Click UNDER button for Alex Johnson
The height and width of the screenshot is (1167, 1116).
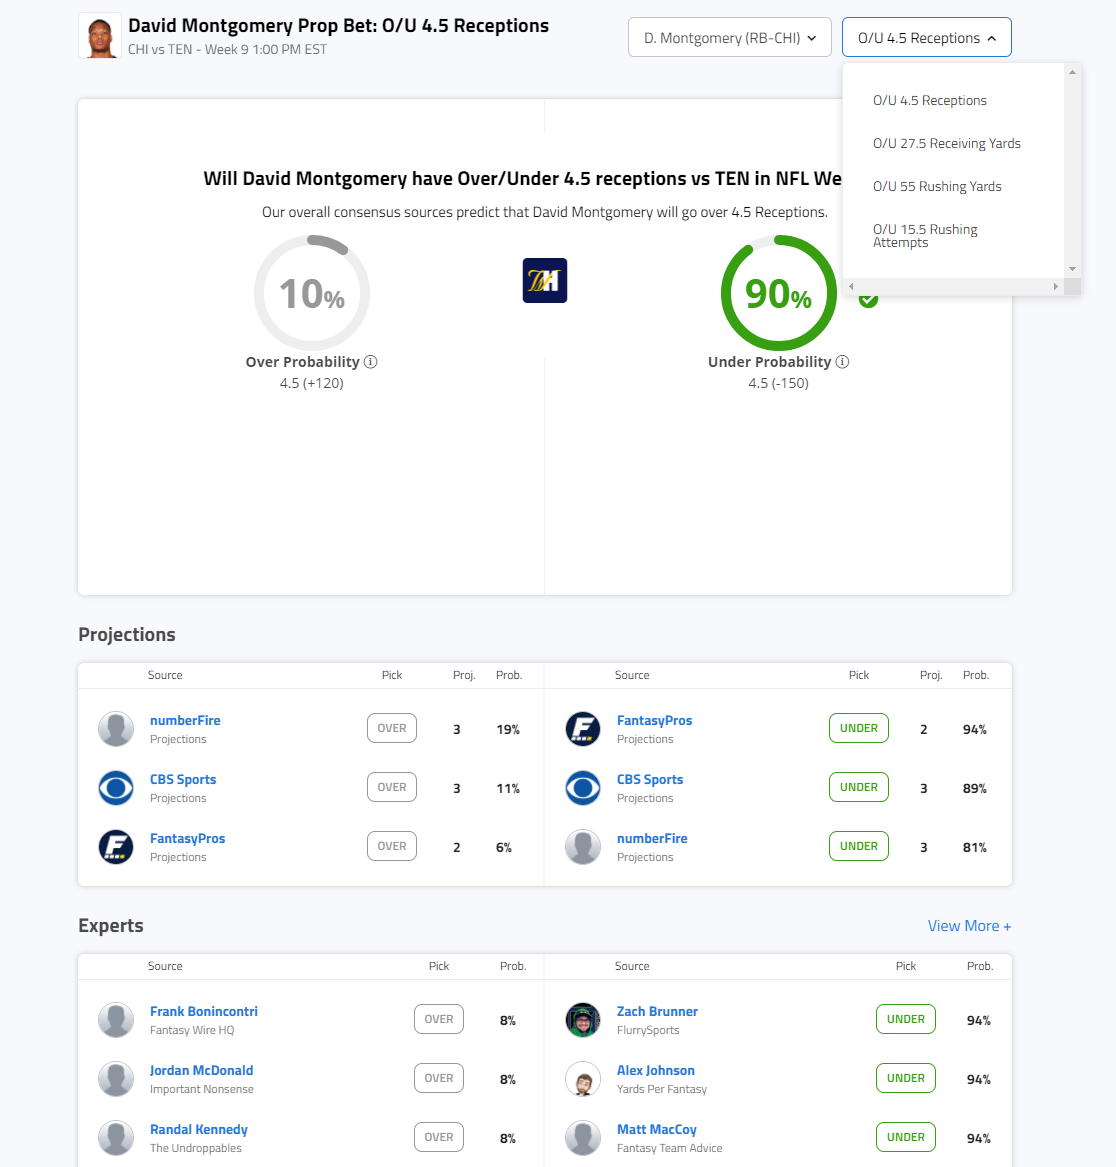[906, 1078]
